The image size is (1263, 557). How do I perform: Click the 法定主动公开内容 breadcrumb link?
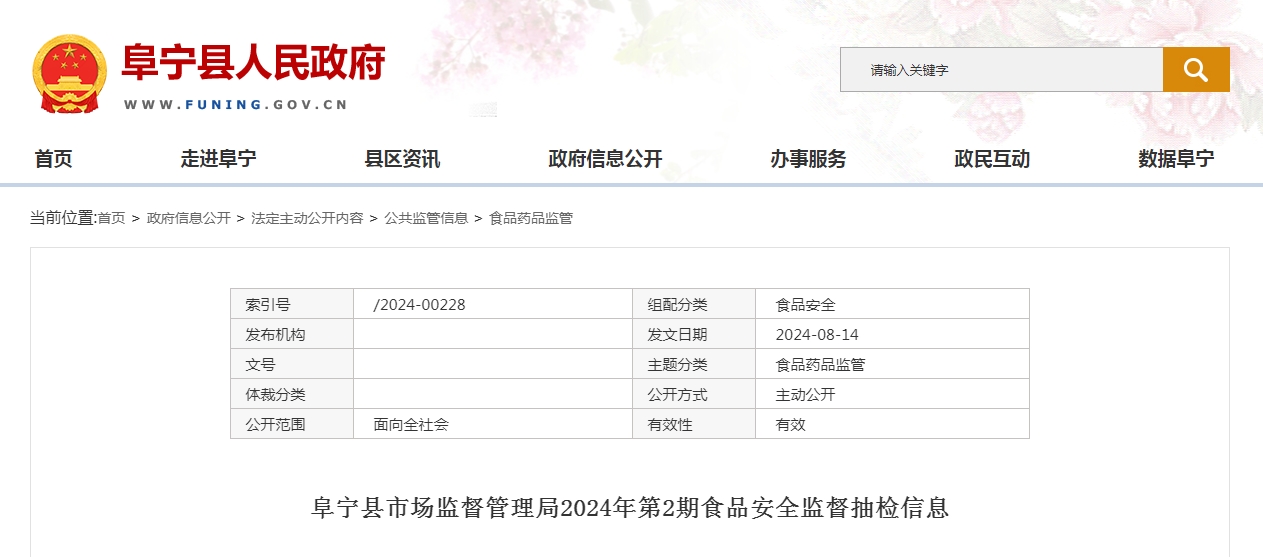pyautogui.click(x=307, y=218)
